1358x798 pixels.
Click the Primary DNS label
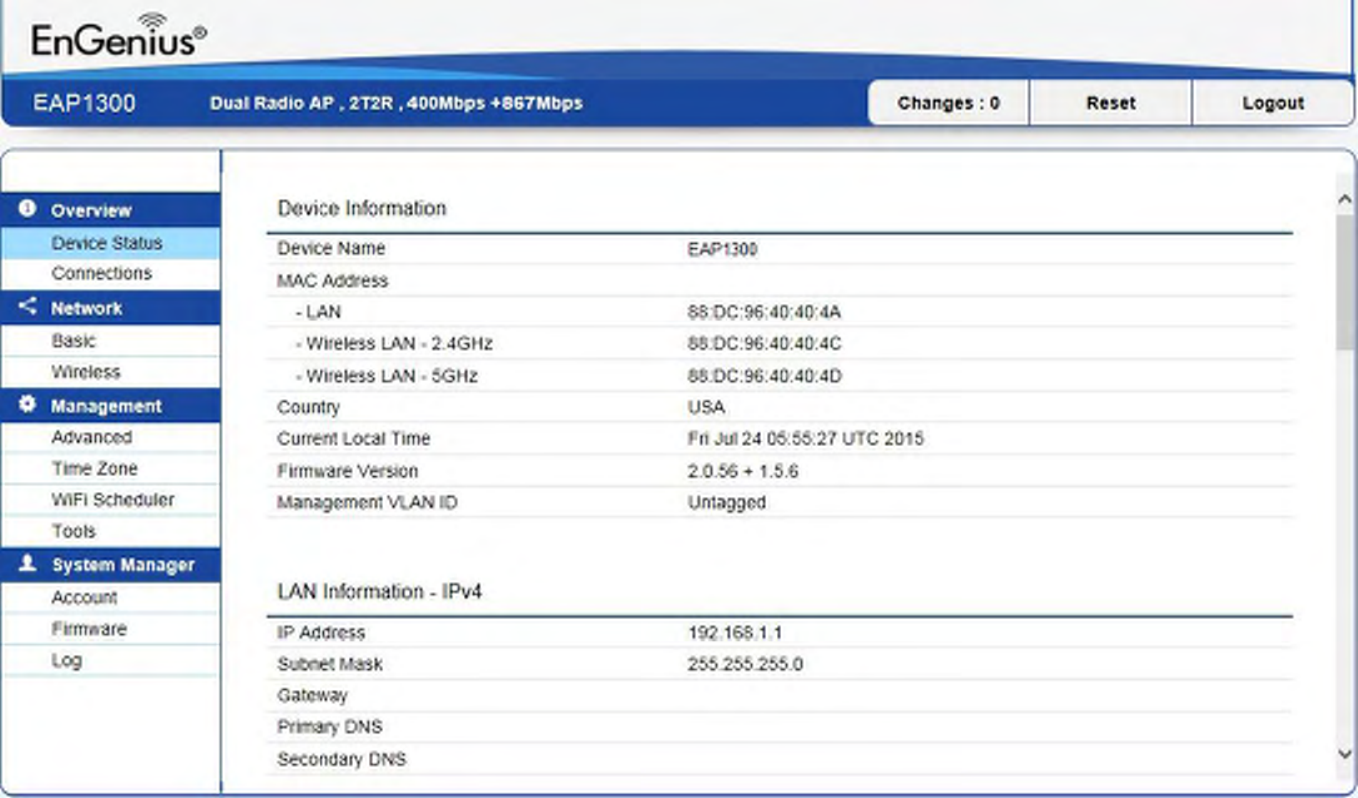[329, 727]
